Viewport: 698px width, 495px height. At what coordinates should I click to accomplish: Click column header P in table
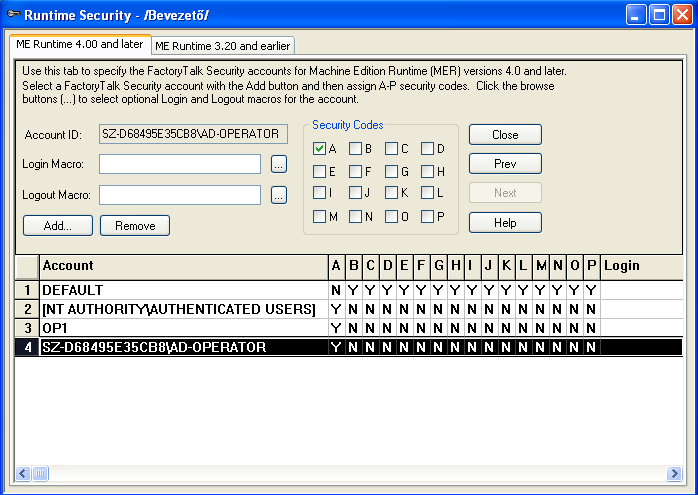pyautogui.click(x=592, y=267)
